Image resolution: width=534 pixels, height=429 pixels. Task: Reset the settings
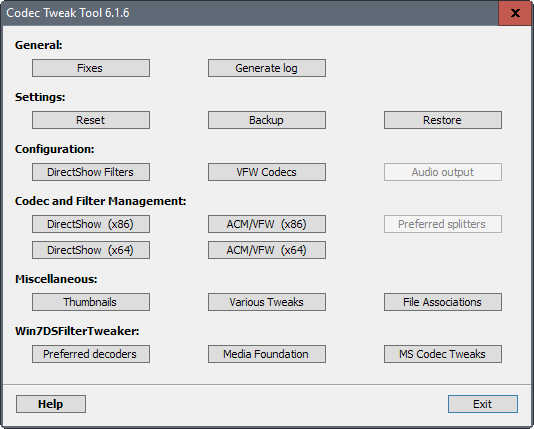[91, 120]
